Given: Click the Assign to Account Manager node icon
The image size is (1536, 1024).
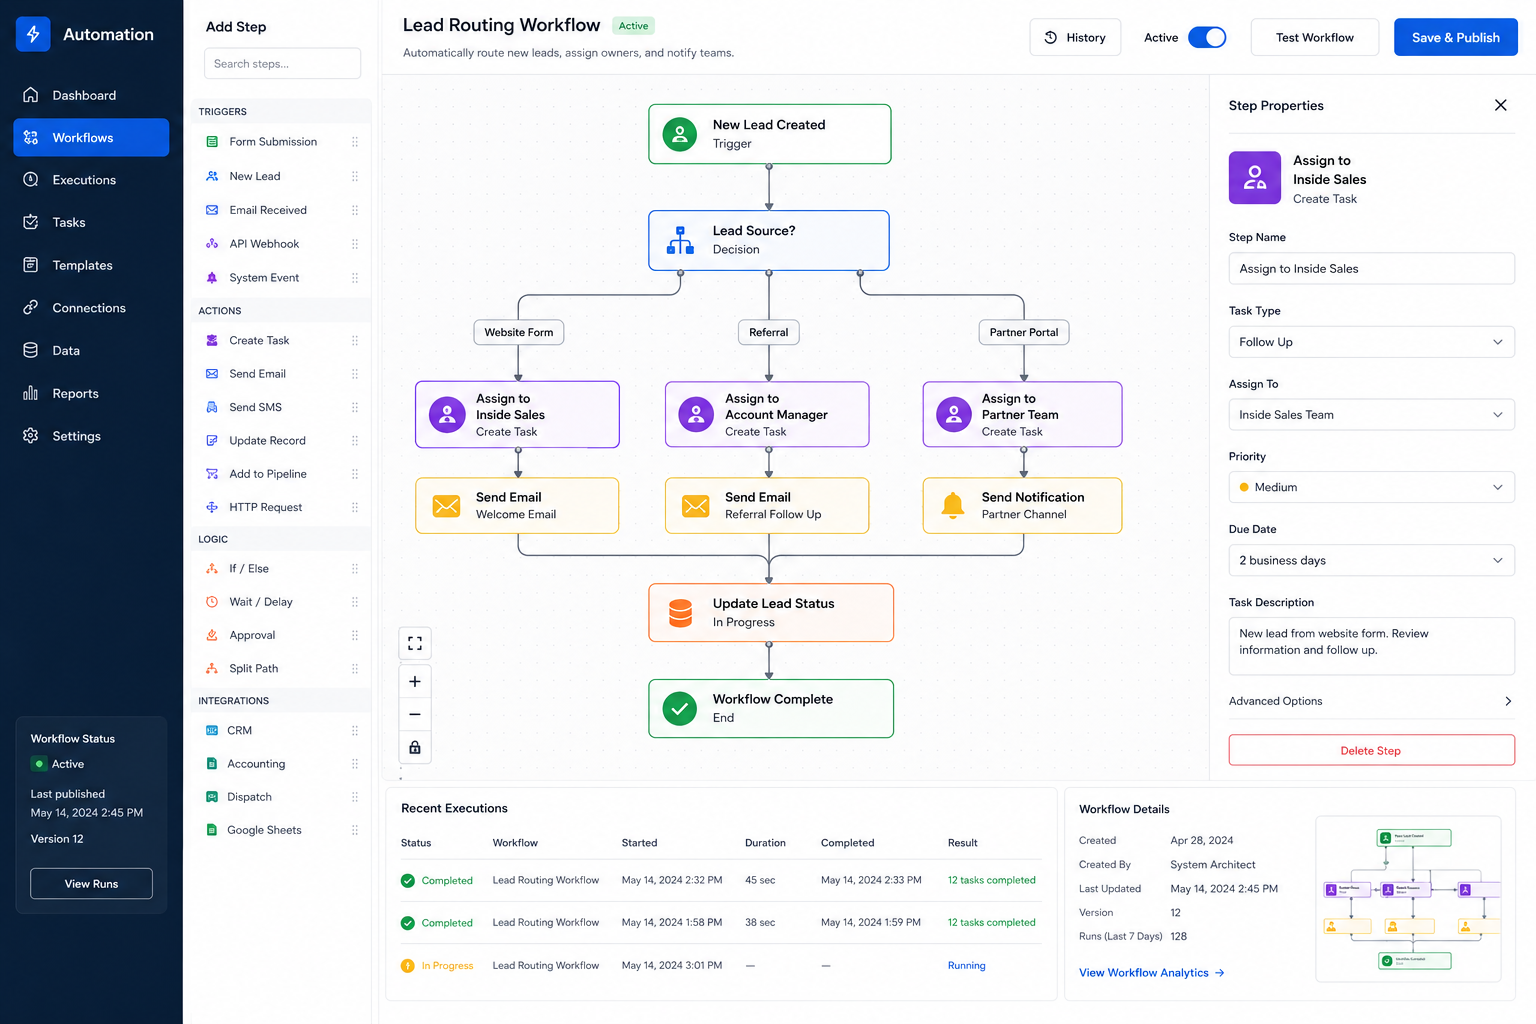Looking at the screenshot, I should coord(696,414).
